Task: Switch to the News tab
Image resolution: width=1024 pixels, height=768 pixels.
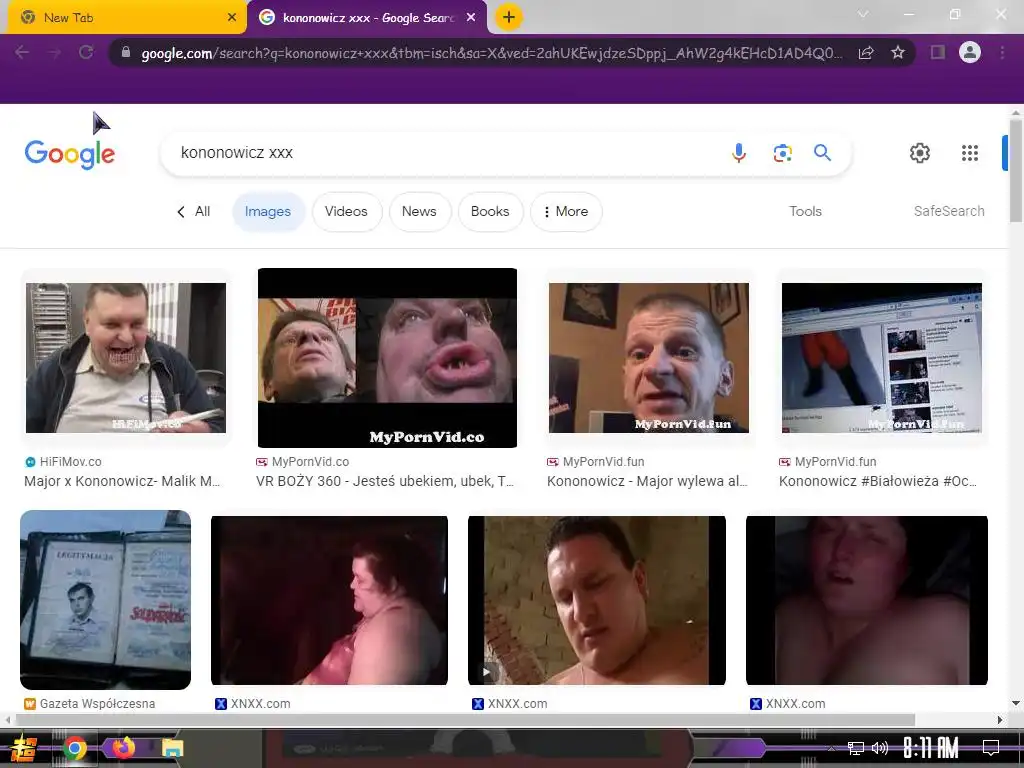Action: click(x=419, y=212)
